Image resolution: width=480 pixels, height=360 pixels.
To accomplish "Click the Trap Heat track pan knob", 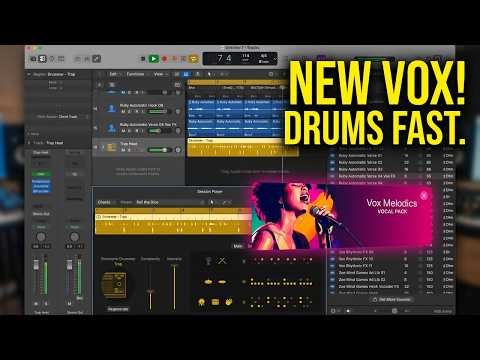I will pyautogui.click(x=178, y=150).
